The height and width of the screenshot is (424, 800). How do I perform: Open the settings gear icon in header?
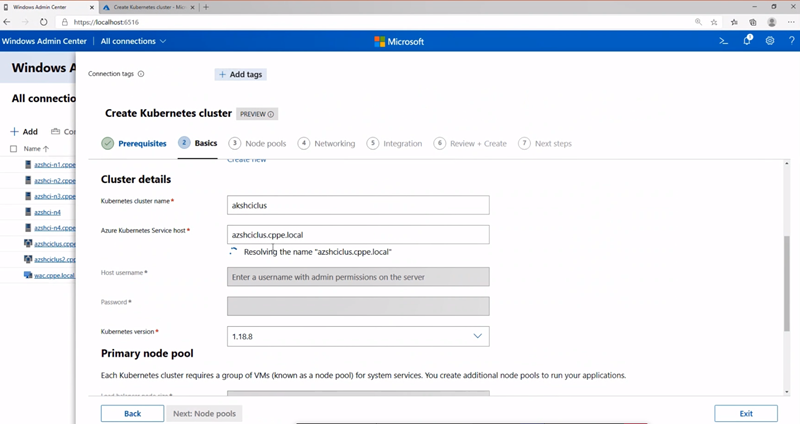pos(770,41)
